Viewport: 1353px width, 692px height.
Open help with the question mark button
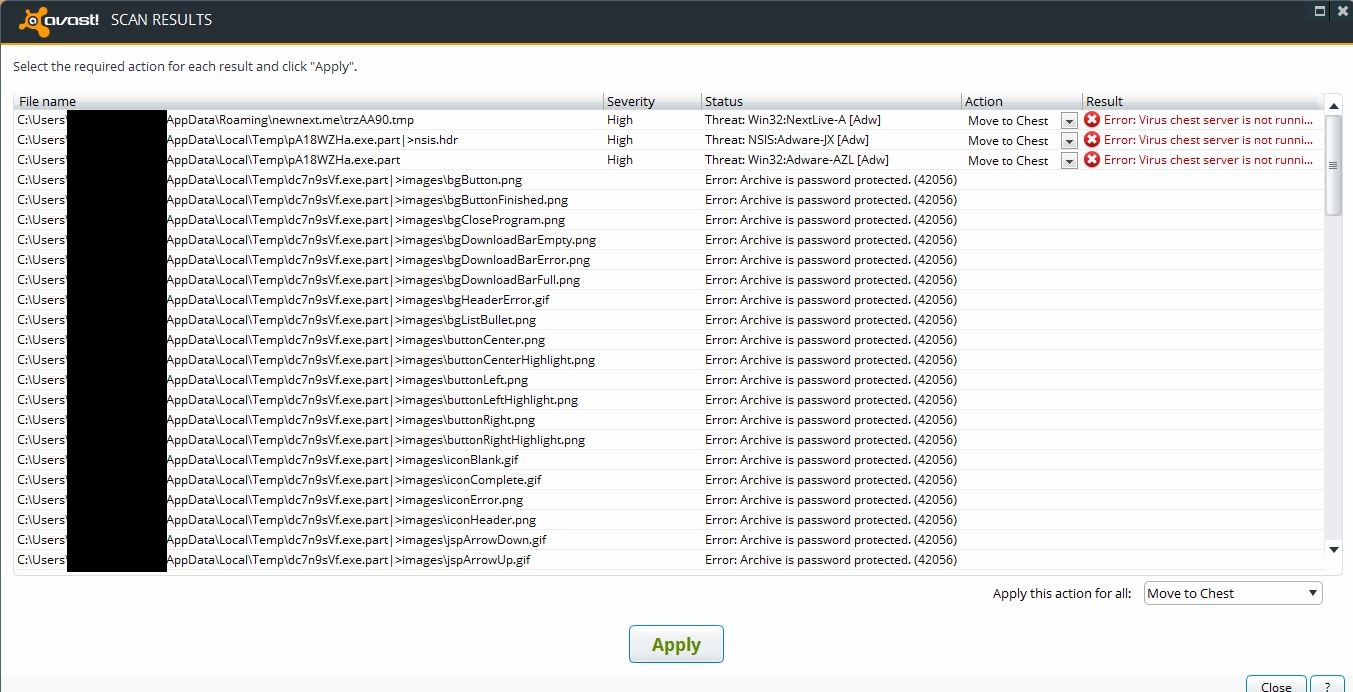pos(1327,684)
